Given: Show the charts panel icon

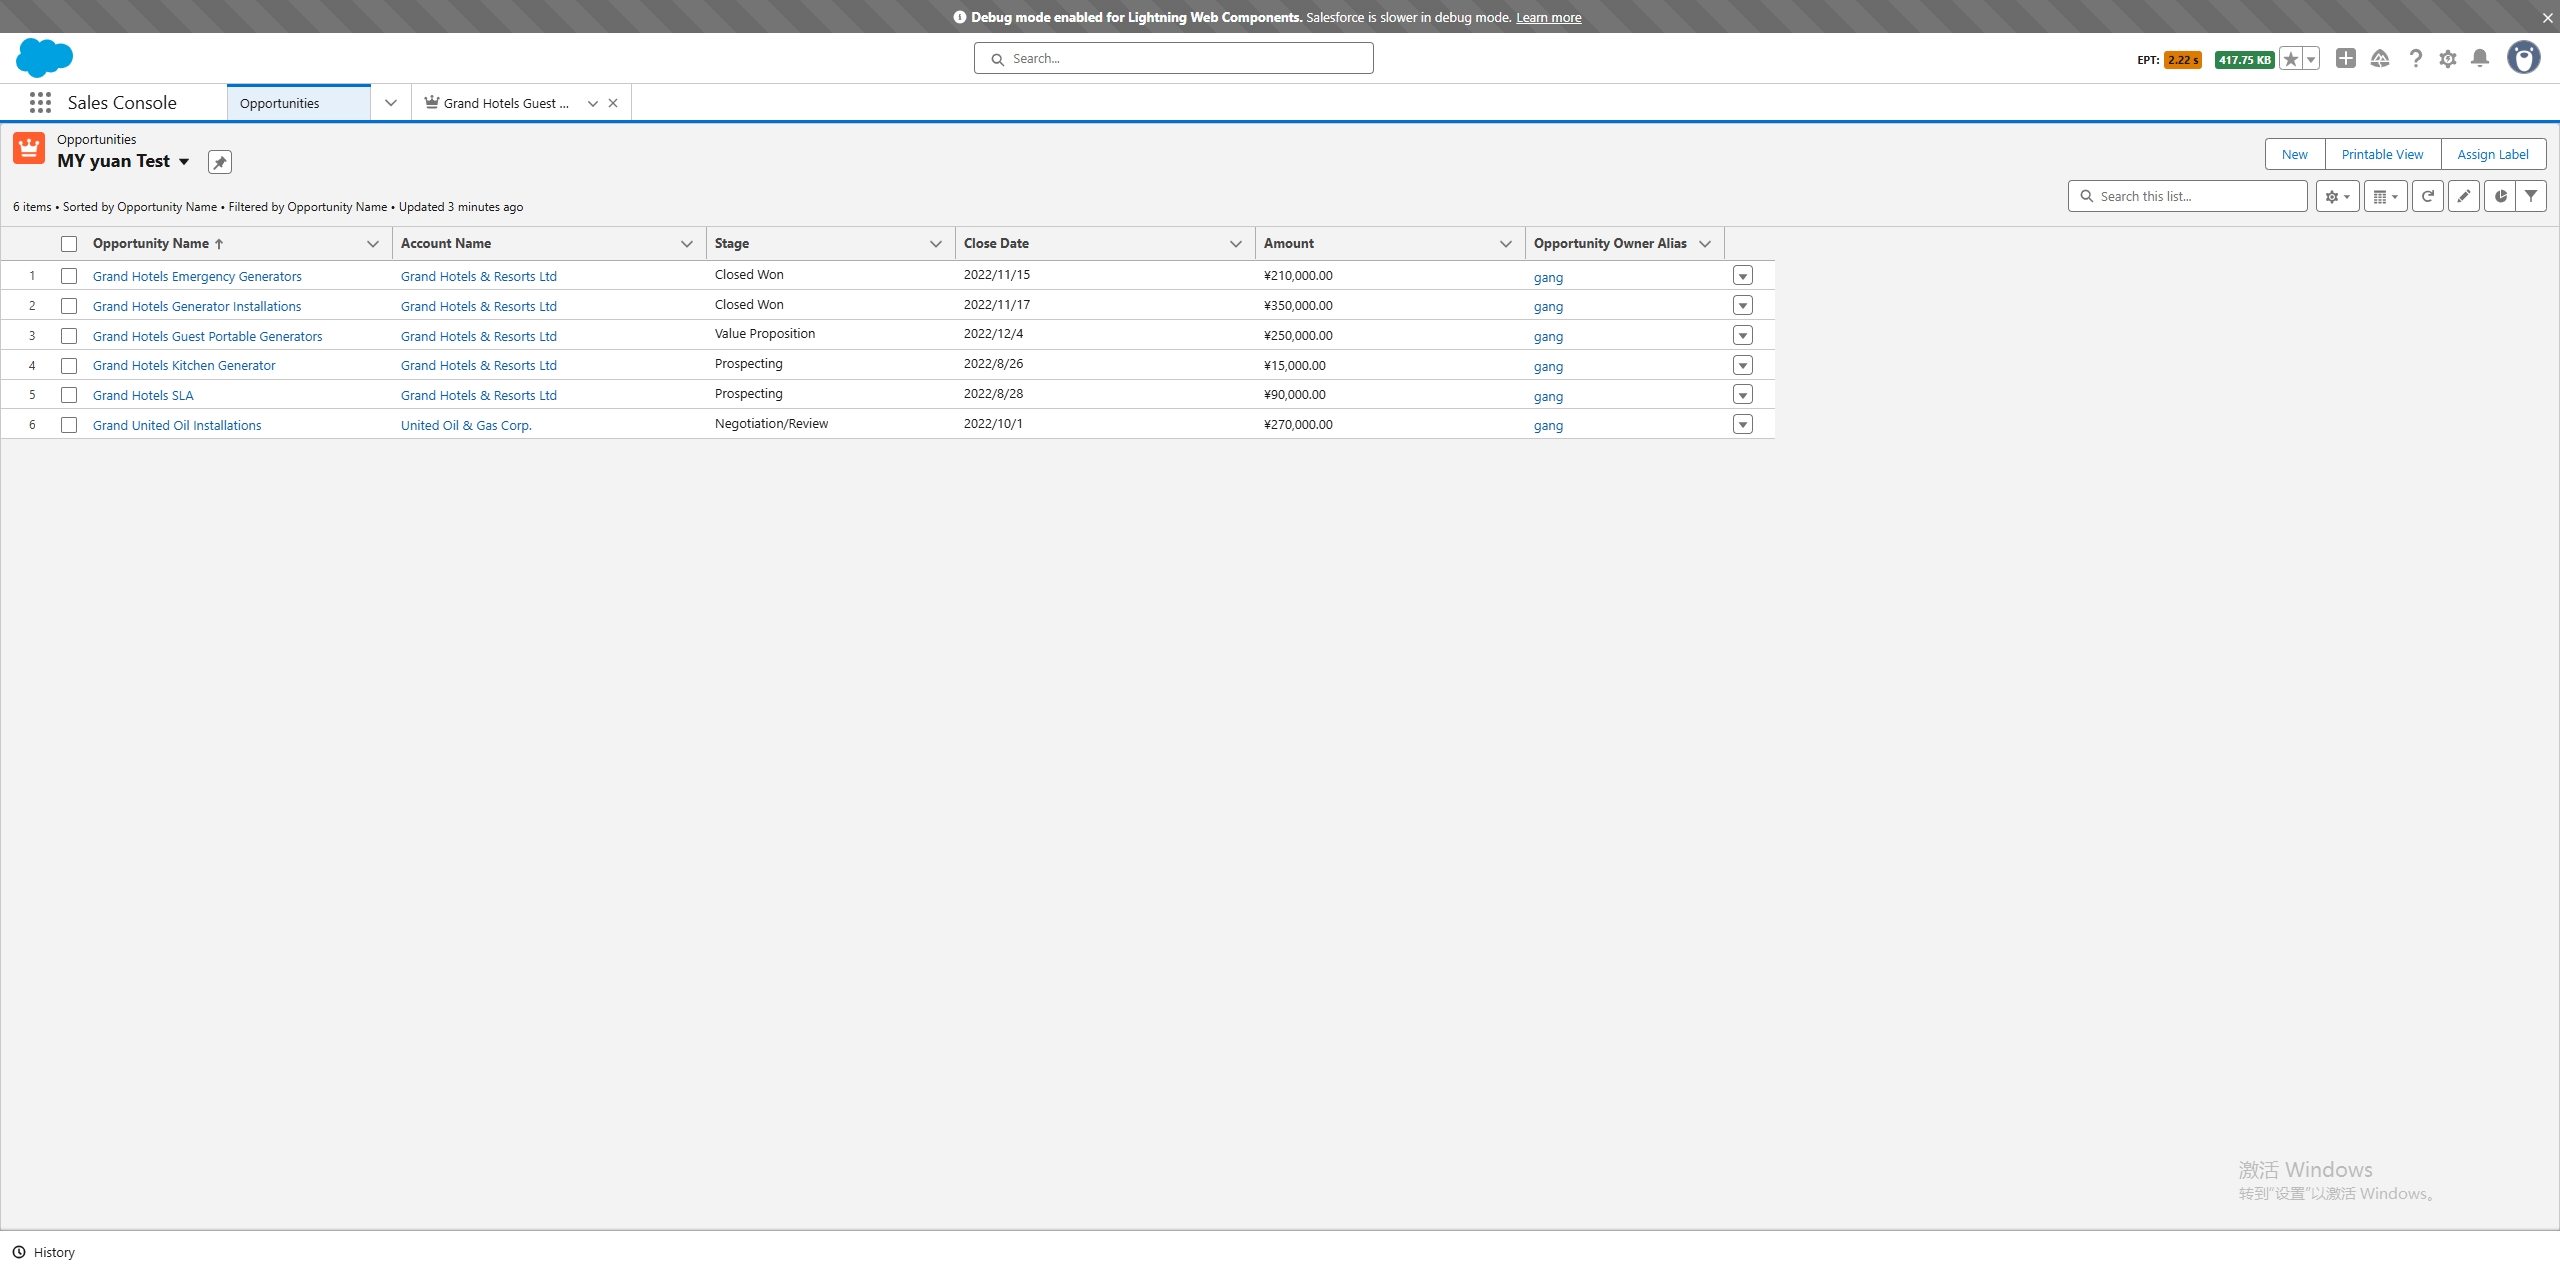Looking at the screenshot, I should pyautogui.click(x=2499, y=197).
